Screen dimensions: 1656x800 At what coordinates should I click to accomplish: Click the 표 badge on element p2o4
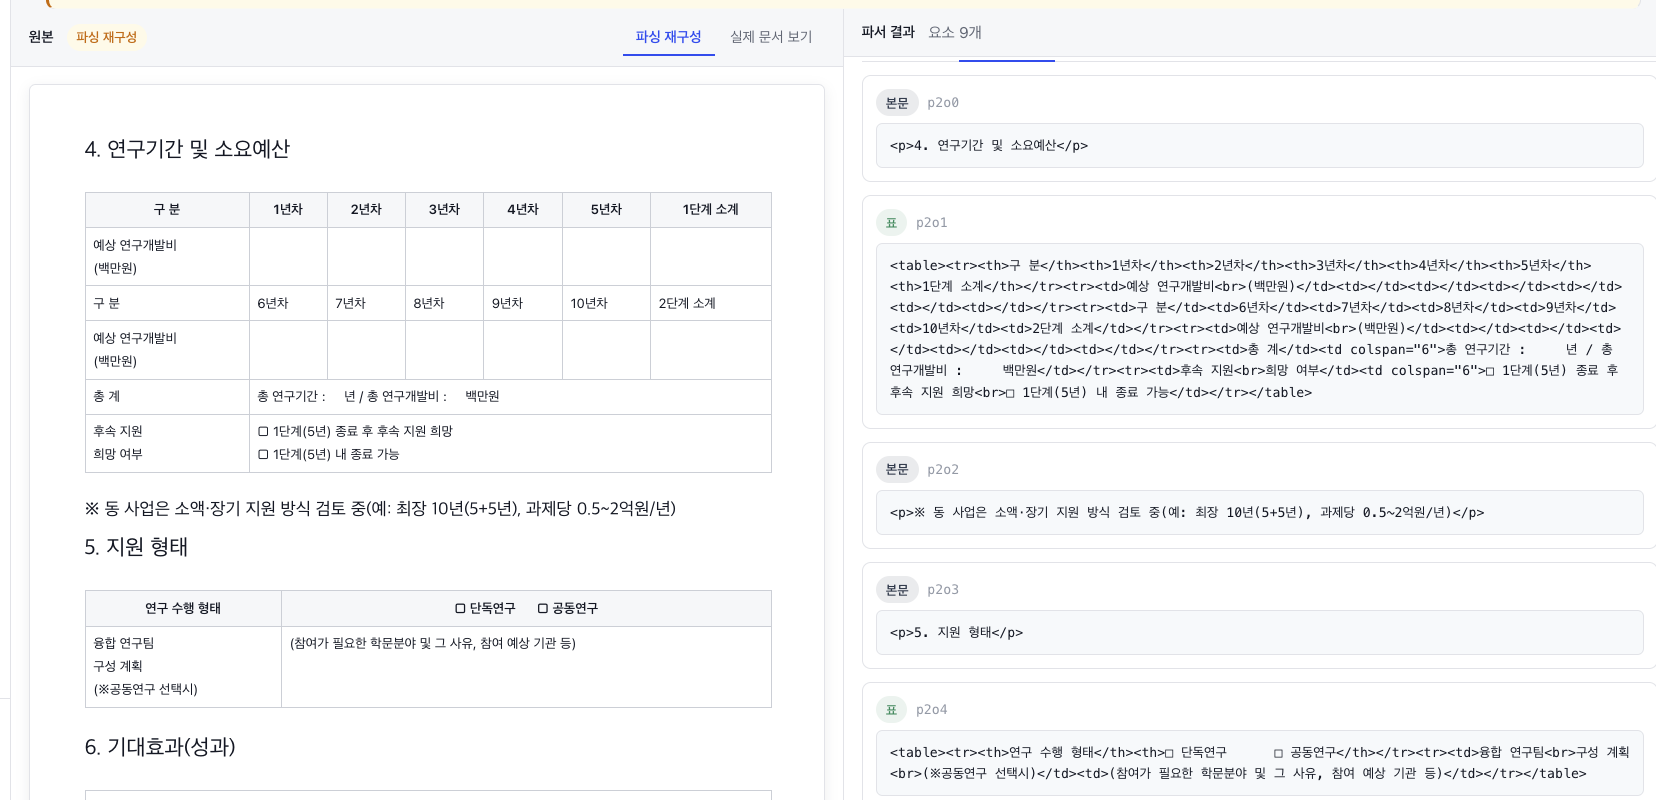(x=891, y=710)
